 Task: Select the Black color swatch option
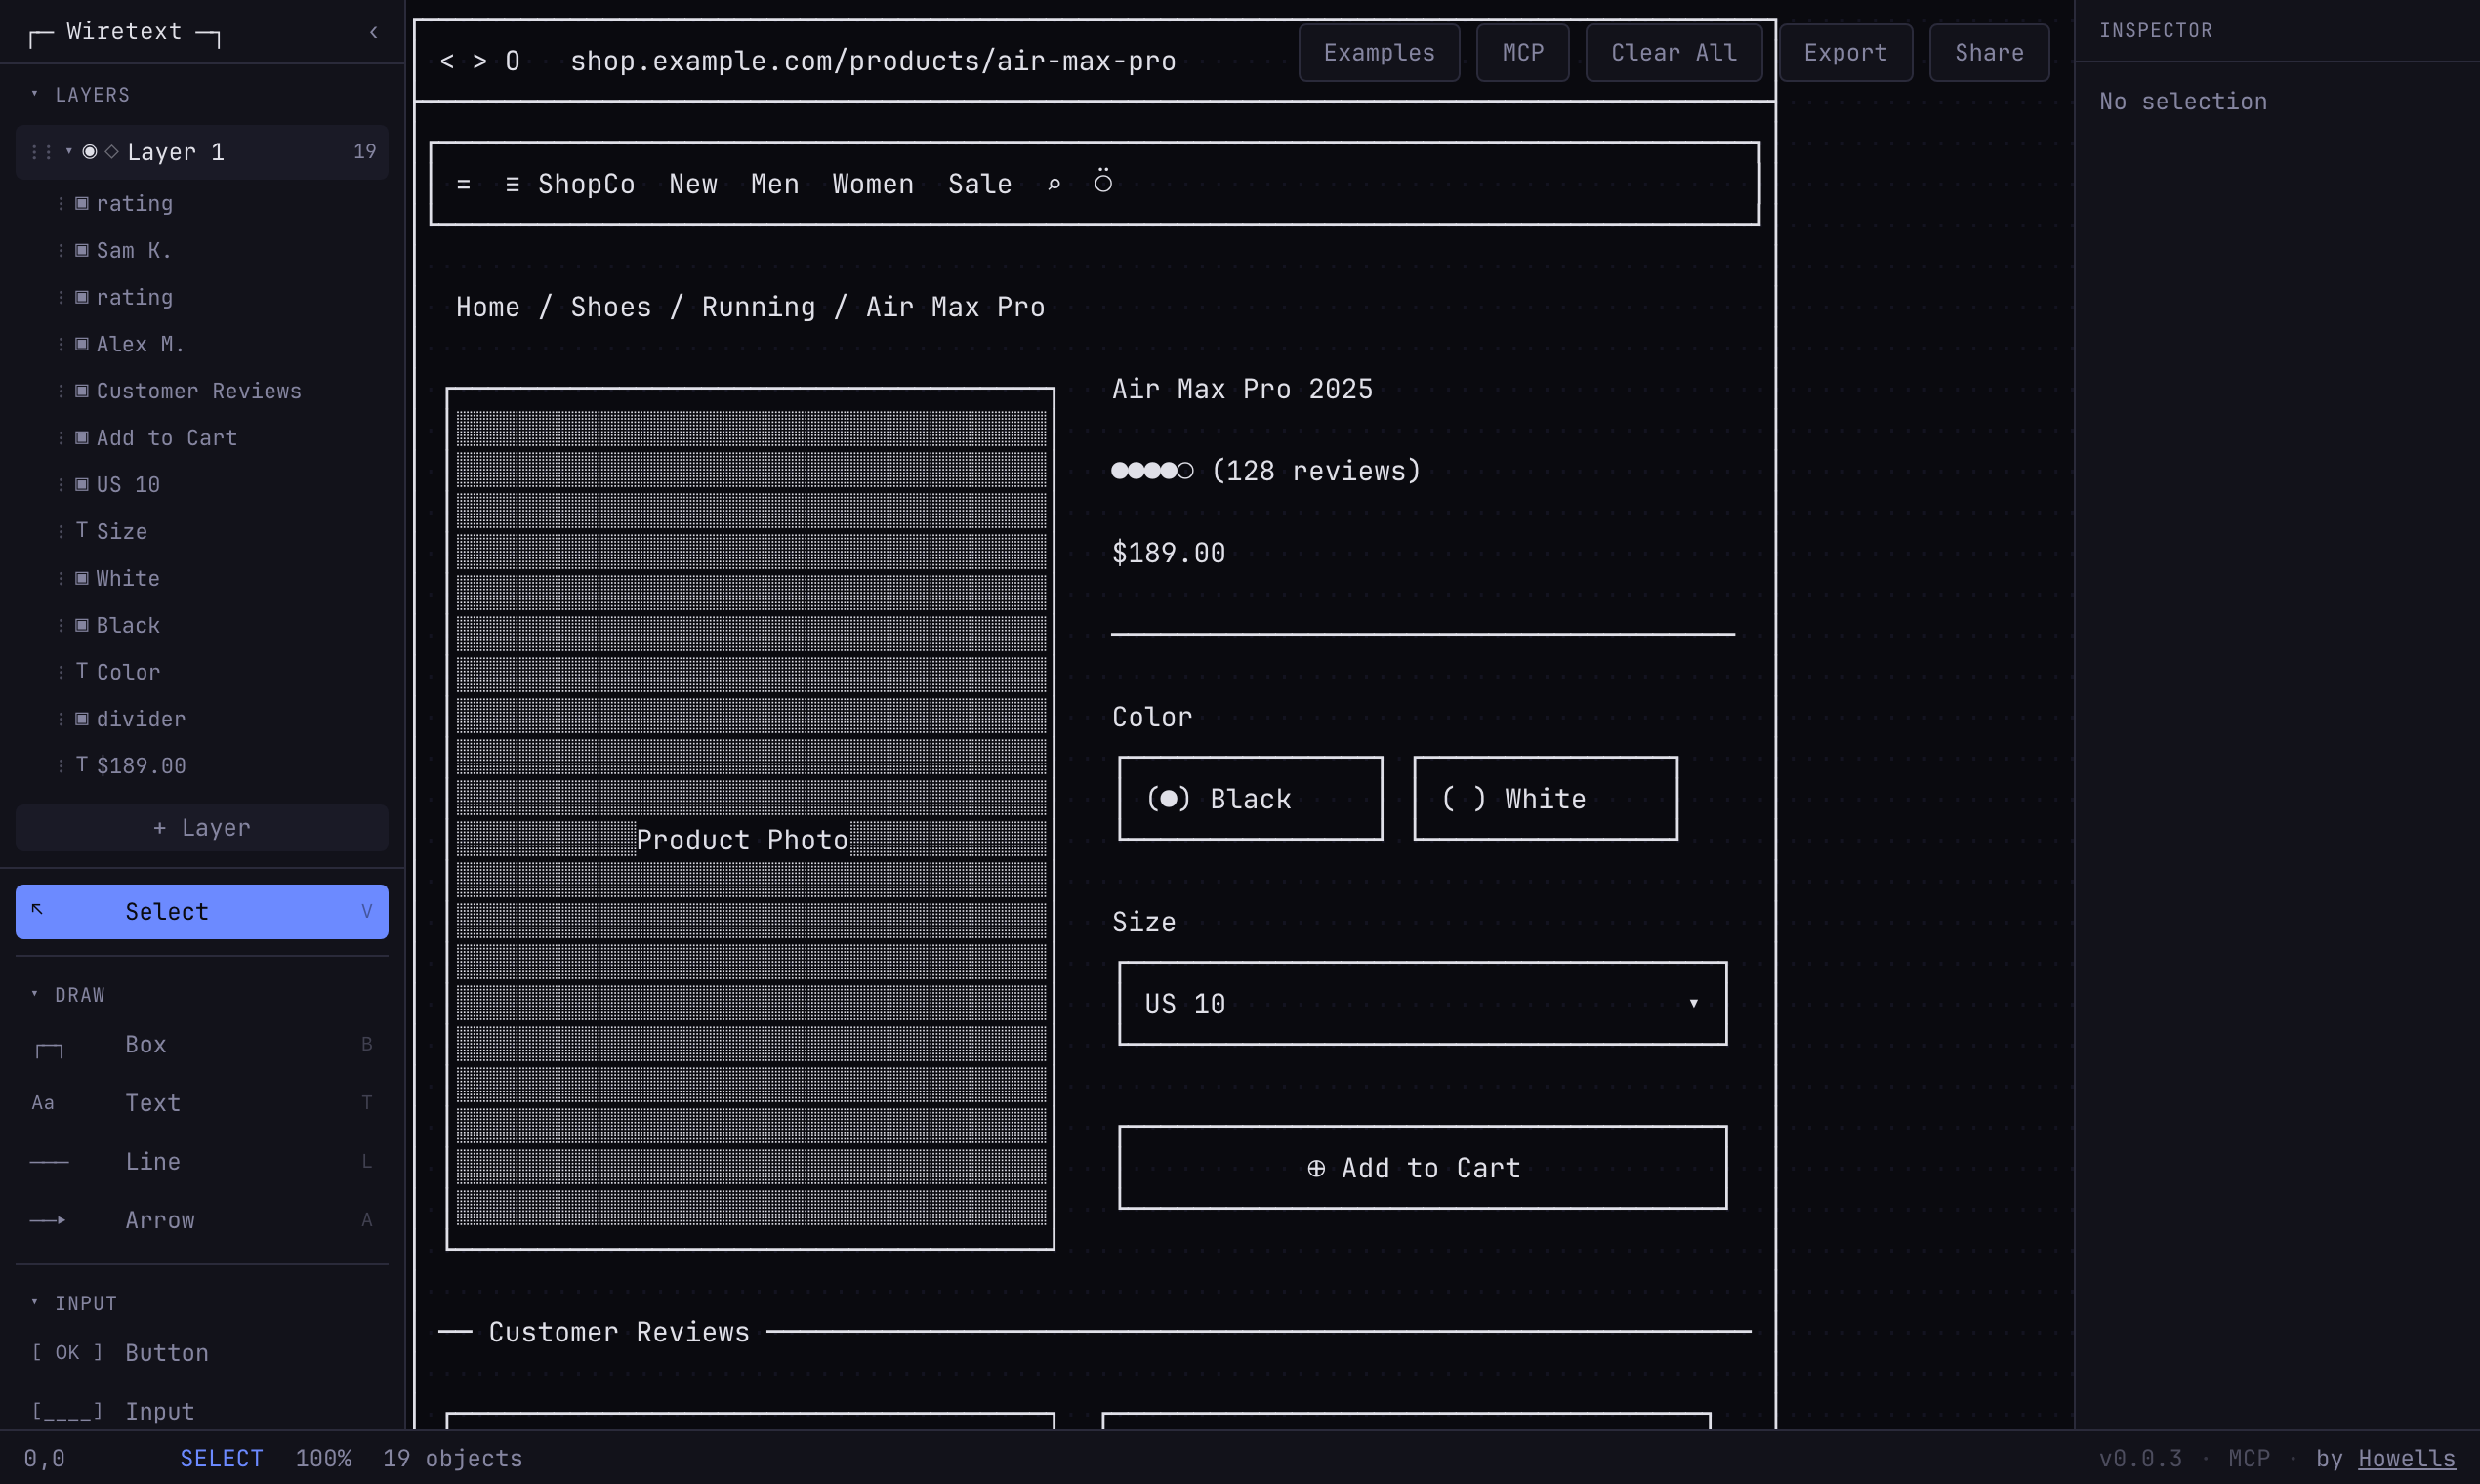coord(1249,798)
